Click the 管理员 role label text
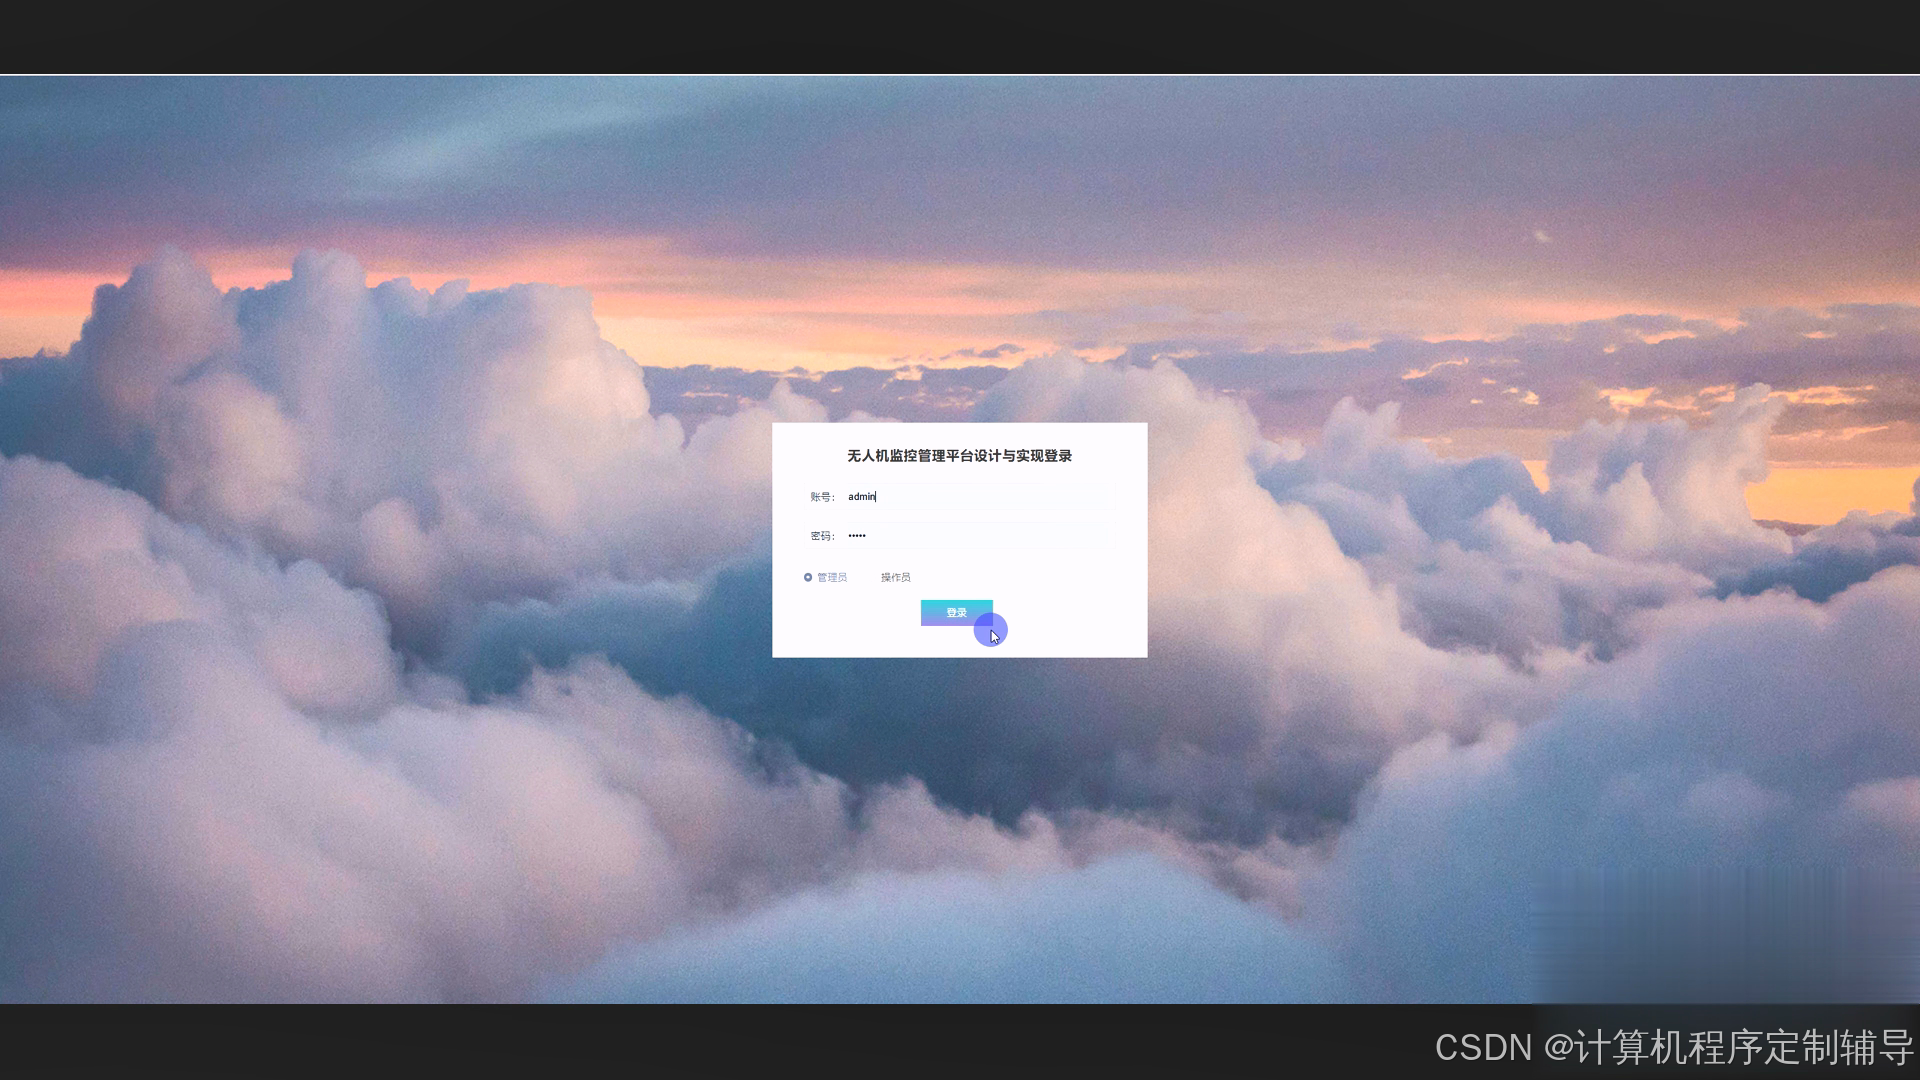Viewport: 1920px width, 1080px height. [832, 577]
